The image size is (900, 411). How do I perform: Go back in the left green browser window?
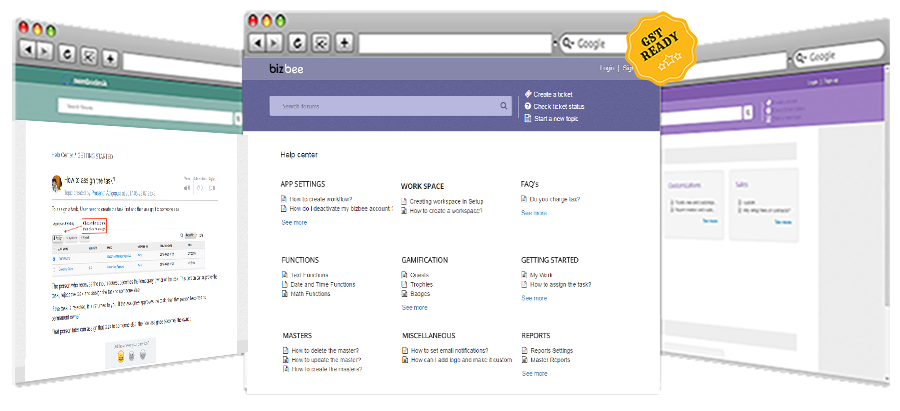point(28,50)
